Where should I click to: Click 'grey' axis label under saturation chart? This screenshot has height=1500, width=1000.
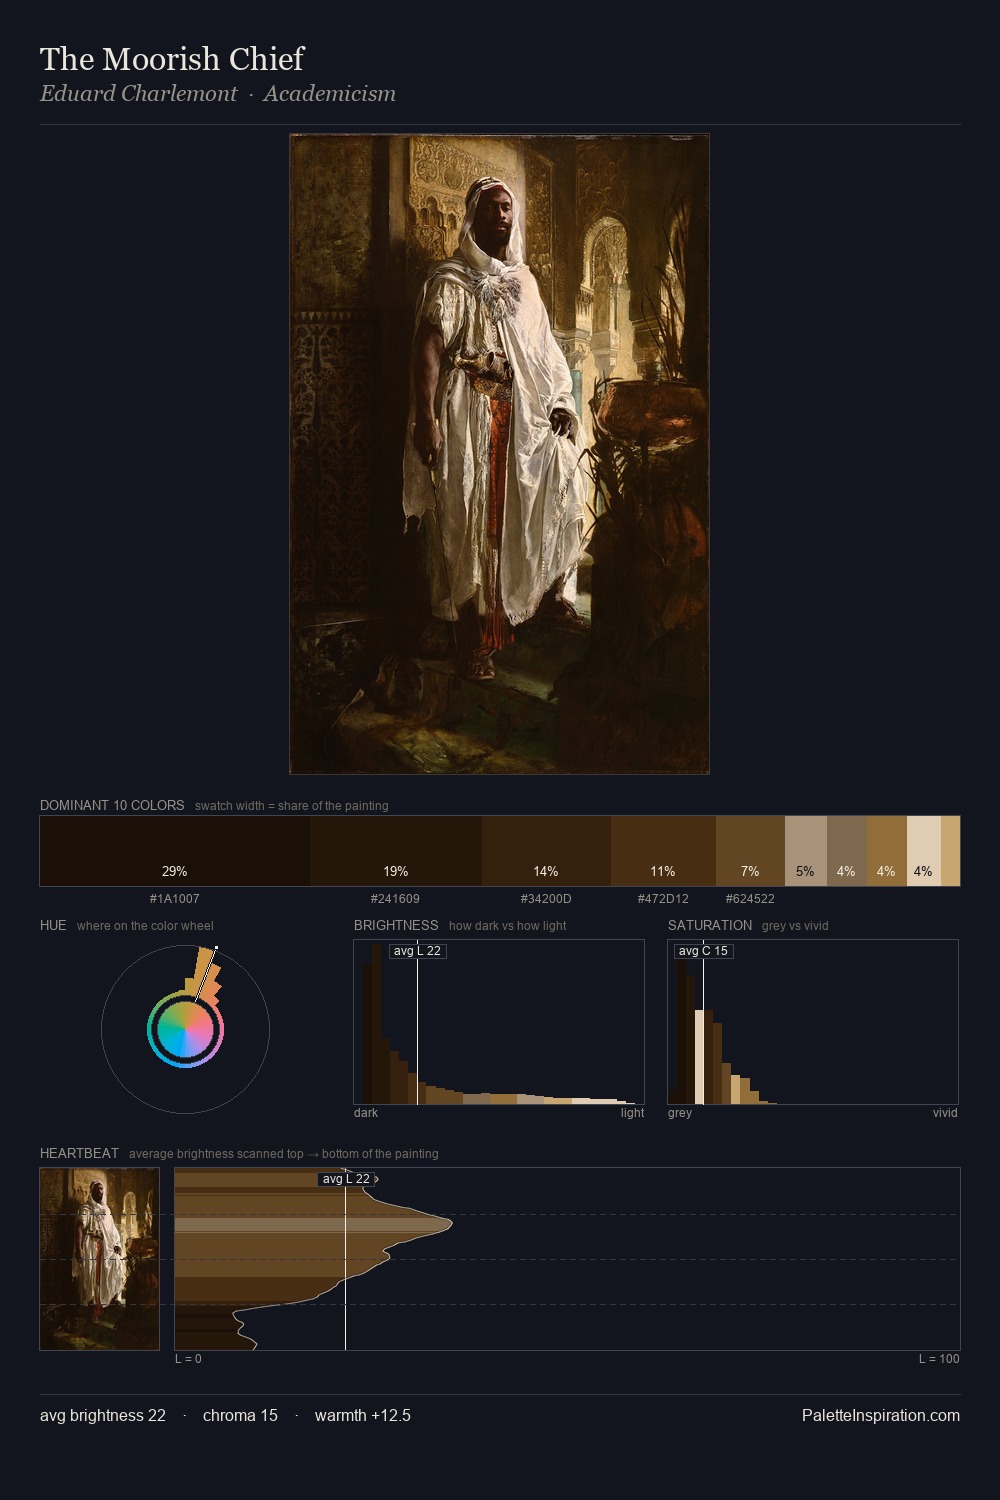(680, 1113)
